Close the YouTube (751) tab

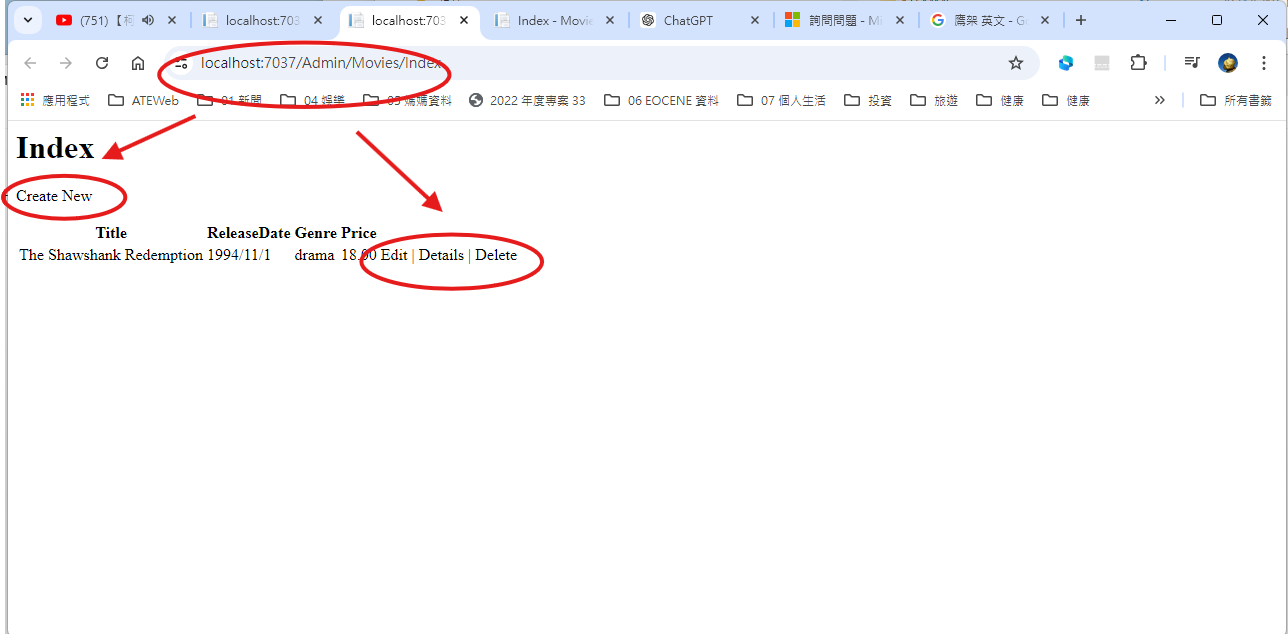[x=172, y=20]
